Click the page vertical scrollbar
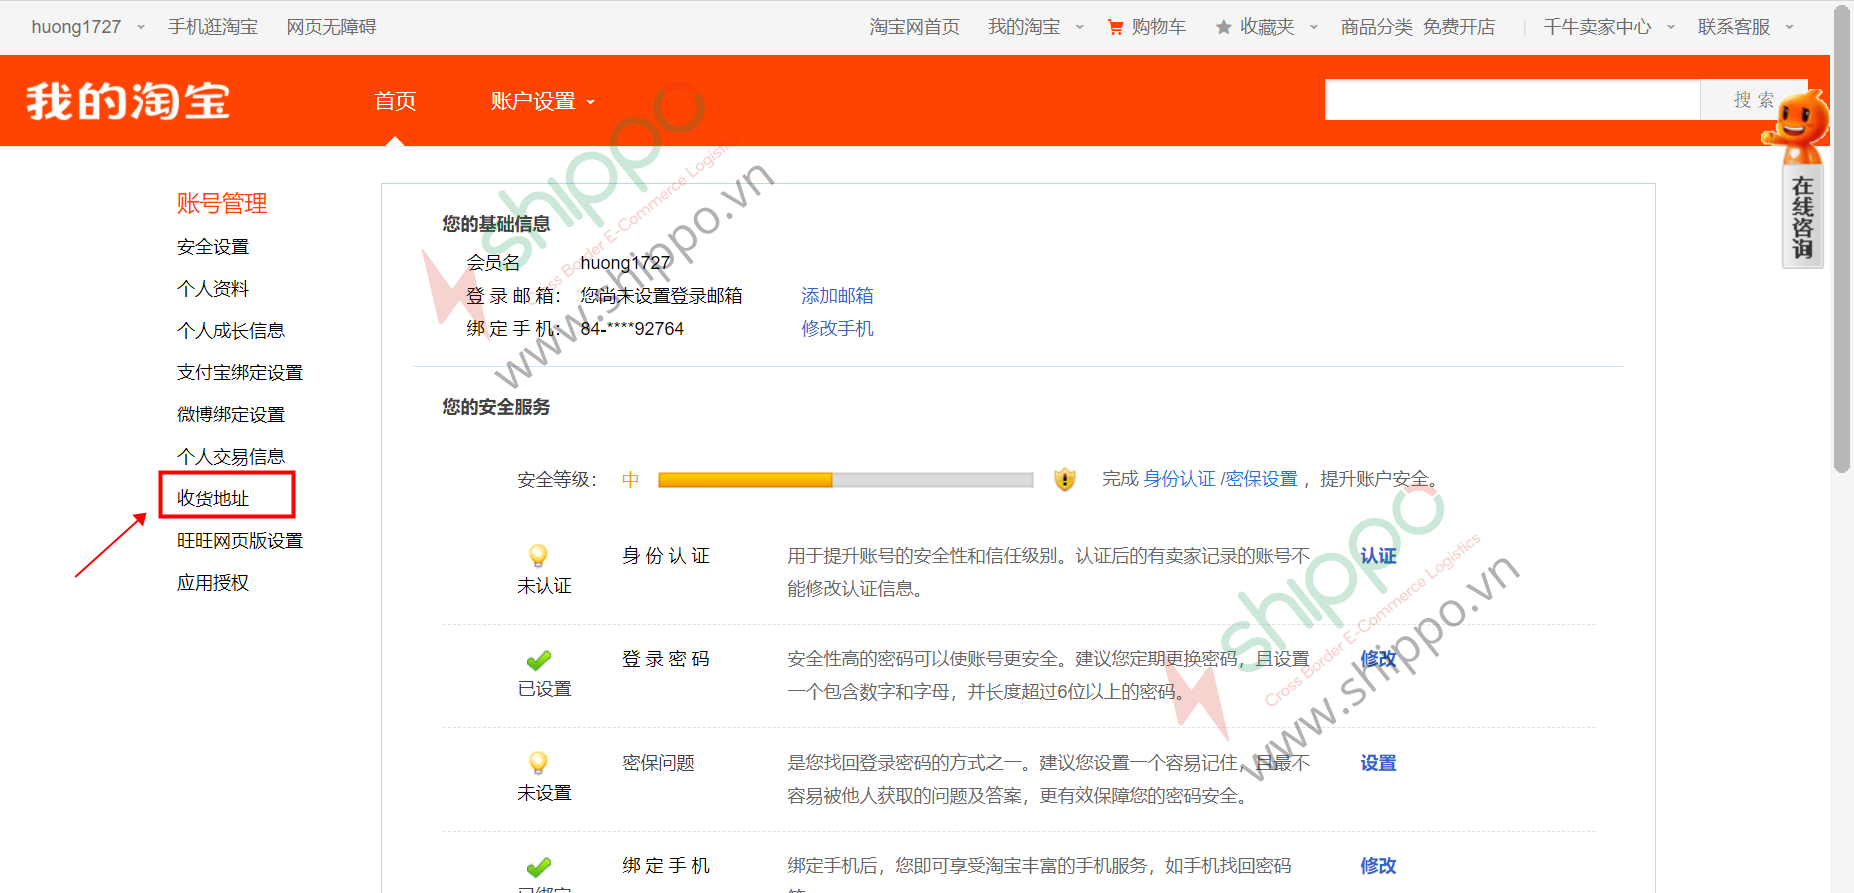The width and height of the screenshot is (1854, 893). pyautogui.click(x=1842, y=240)
